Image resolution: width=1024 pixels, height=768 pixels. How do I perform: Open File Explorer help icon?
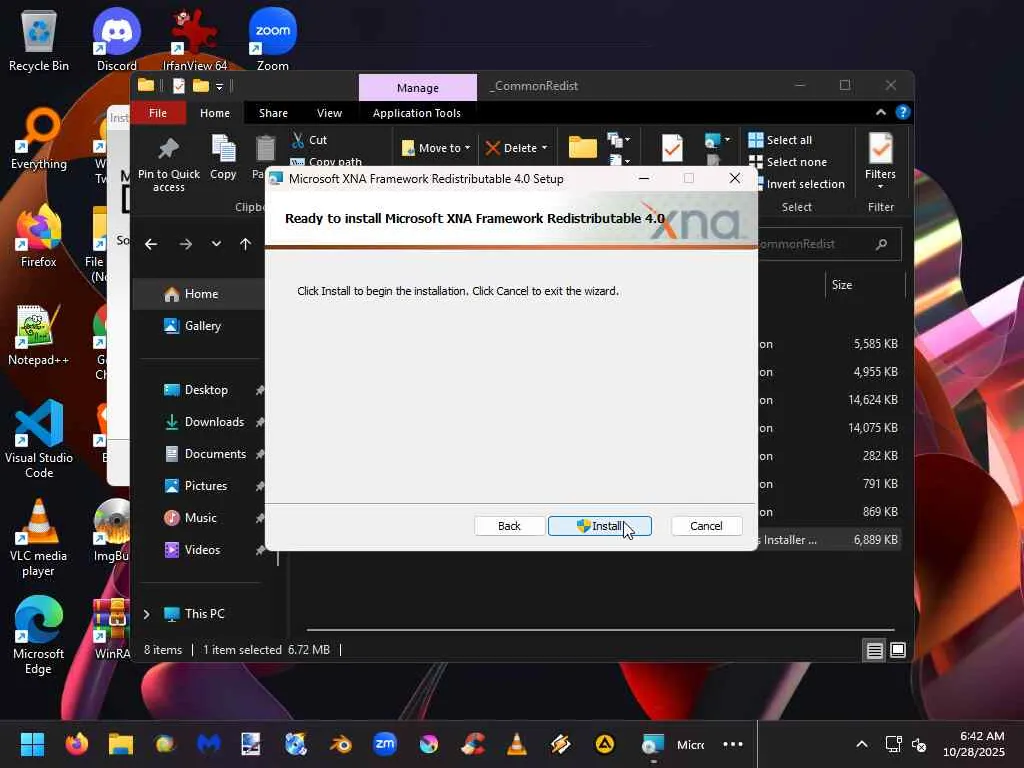903,112
